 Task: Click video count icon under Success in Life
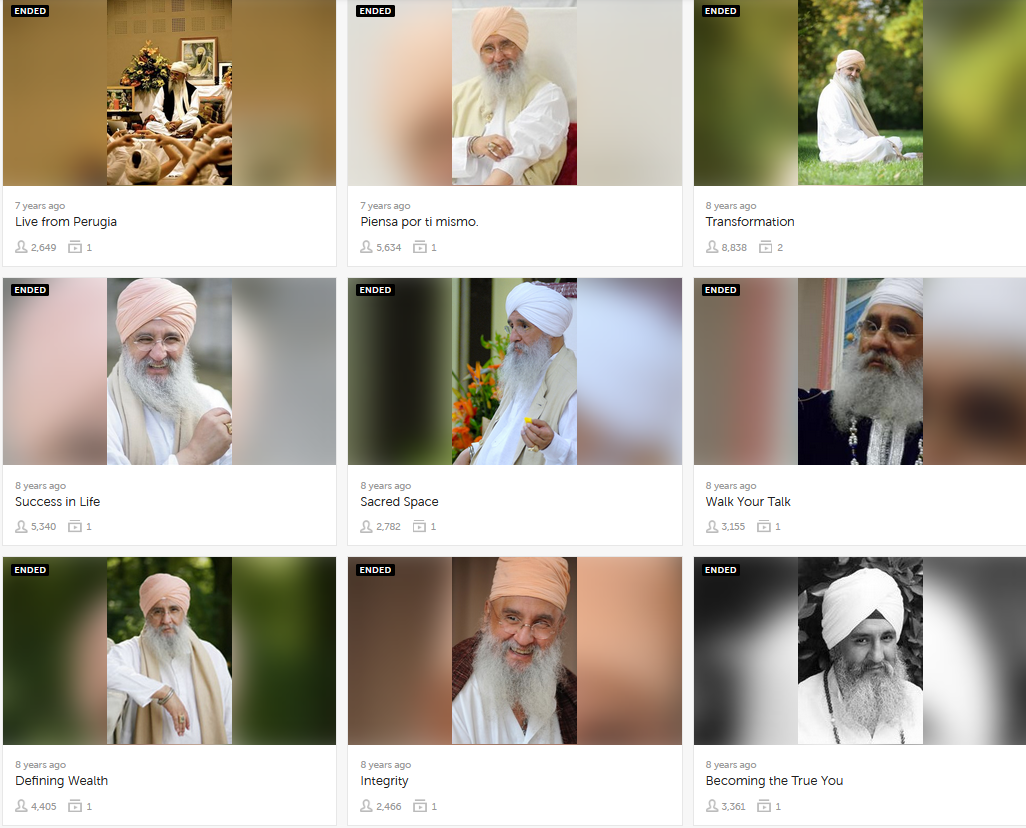click(75, 526)
